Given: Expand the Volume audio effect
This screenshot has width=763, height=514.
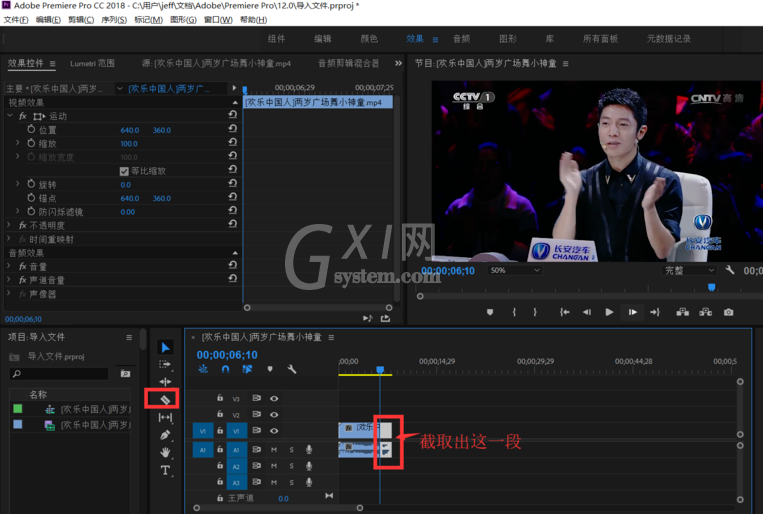Looking at the screenshot, I should (x=9, y=266).
